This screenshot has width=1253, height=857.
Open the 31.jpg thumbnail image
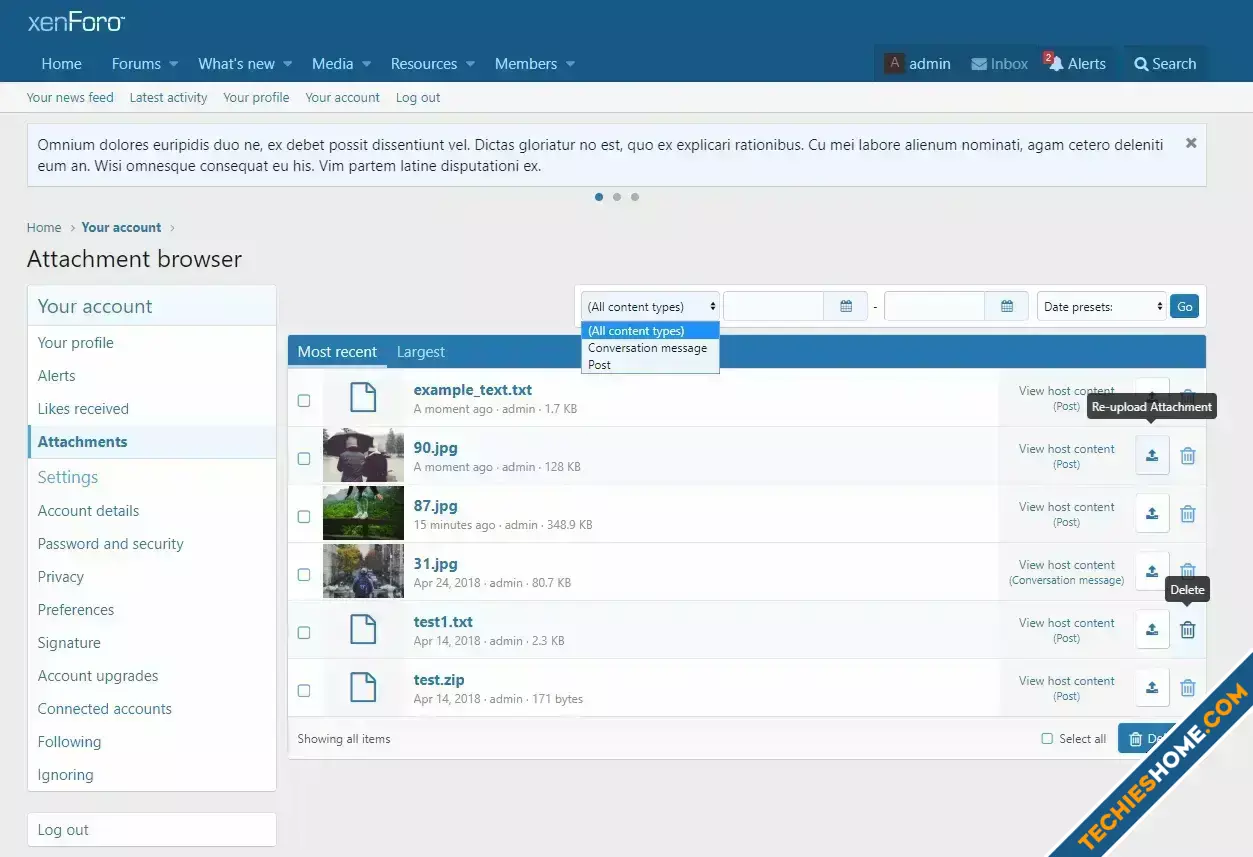(363, 572)
